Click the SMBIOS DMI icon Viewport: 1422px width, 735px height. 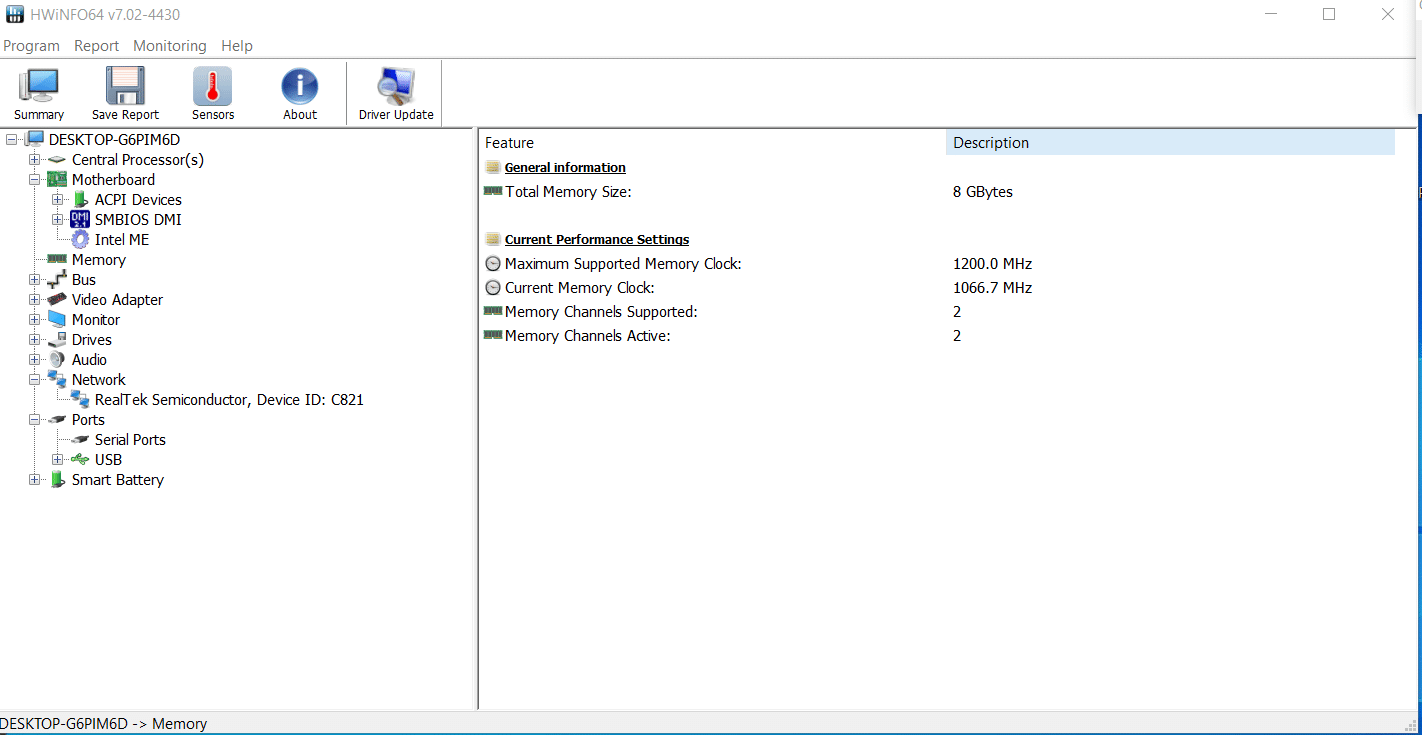tap(80, 219)
